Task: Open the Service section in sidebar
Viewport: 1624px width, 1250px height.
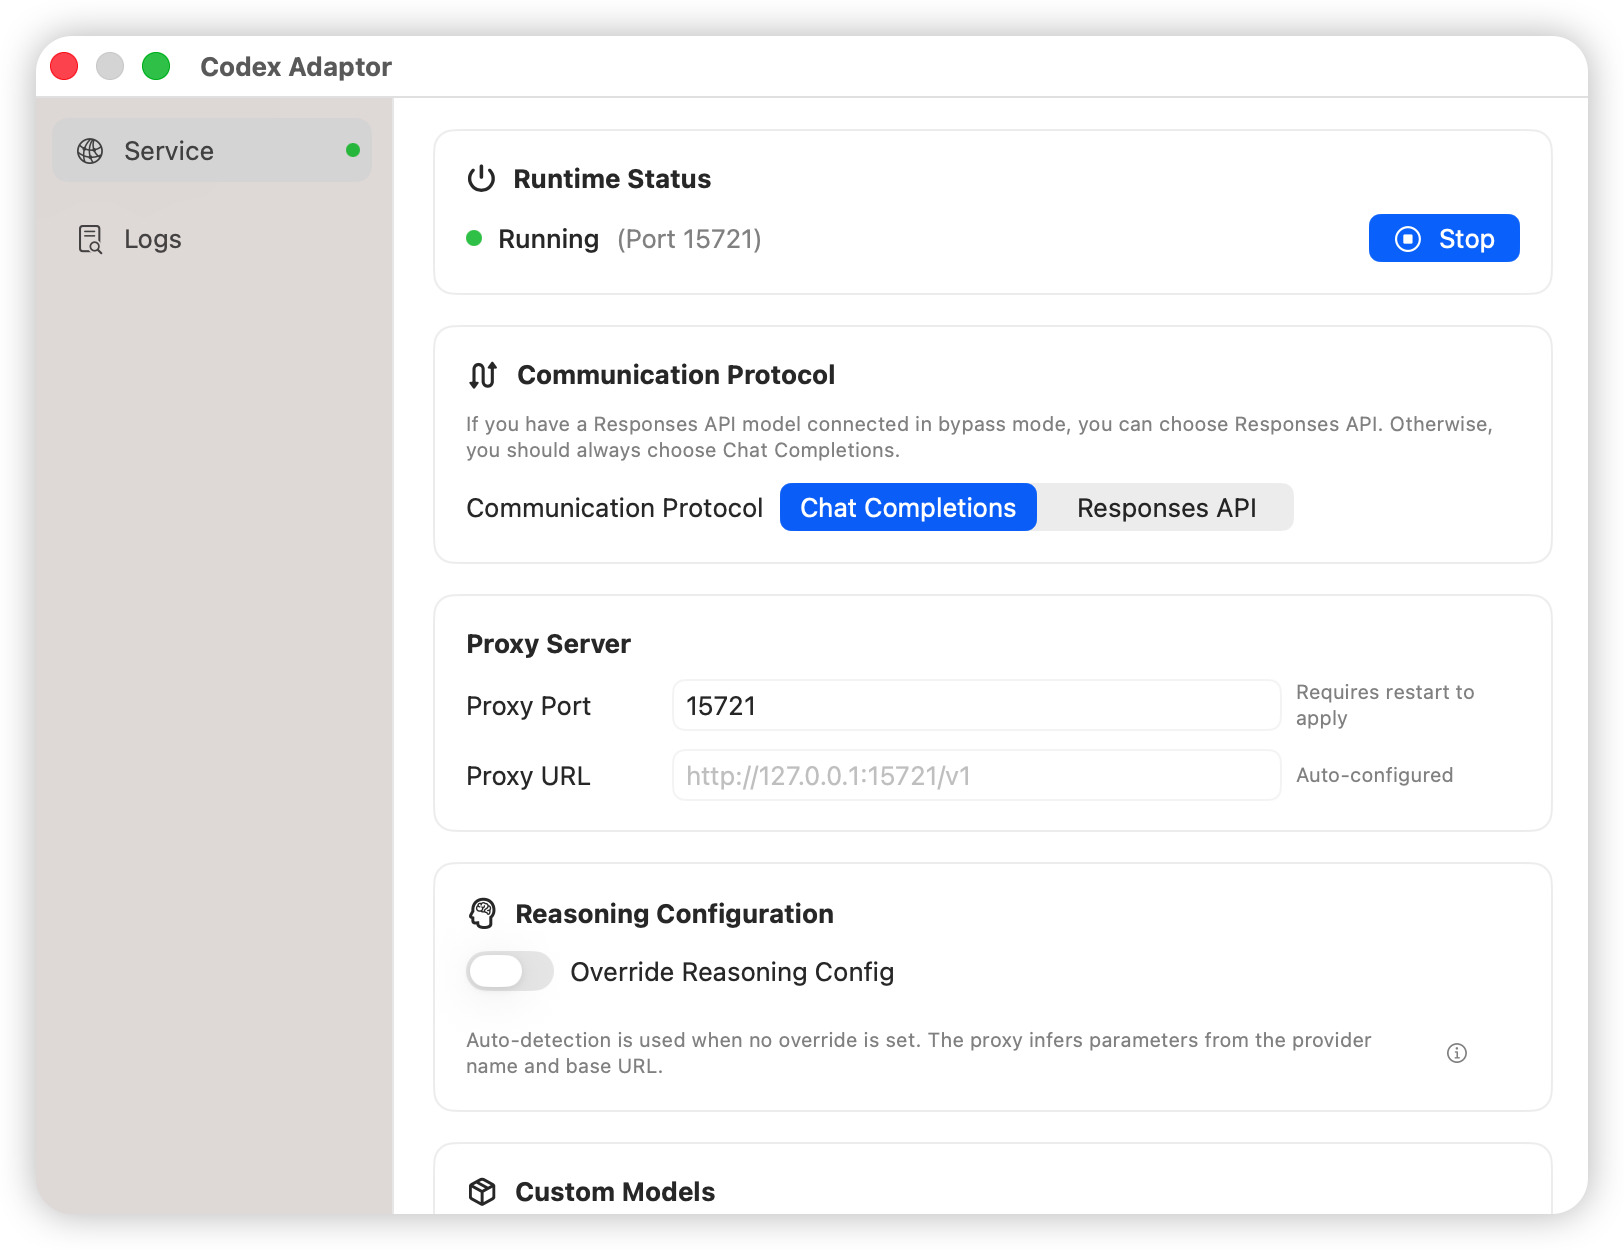Action: (x=212, y=150)
